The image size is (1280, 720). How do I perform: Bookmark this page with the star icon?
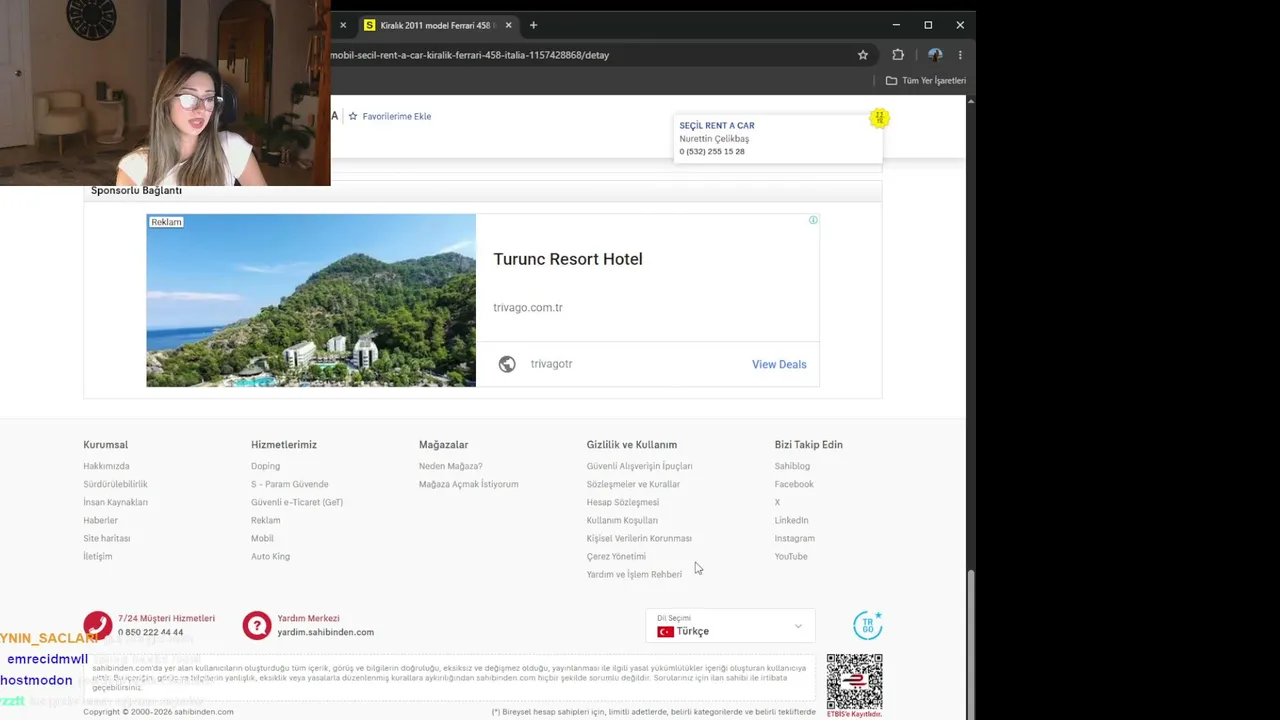pyautogui.click(x=863, y=55)
